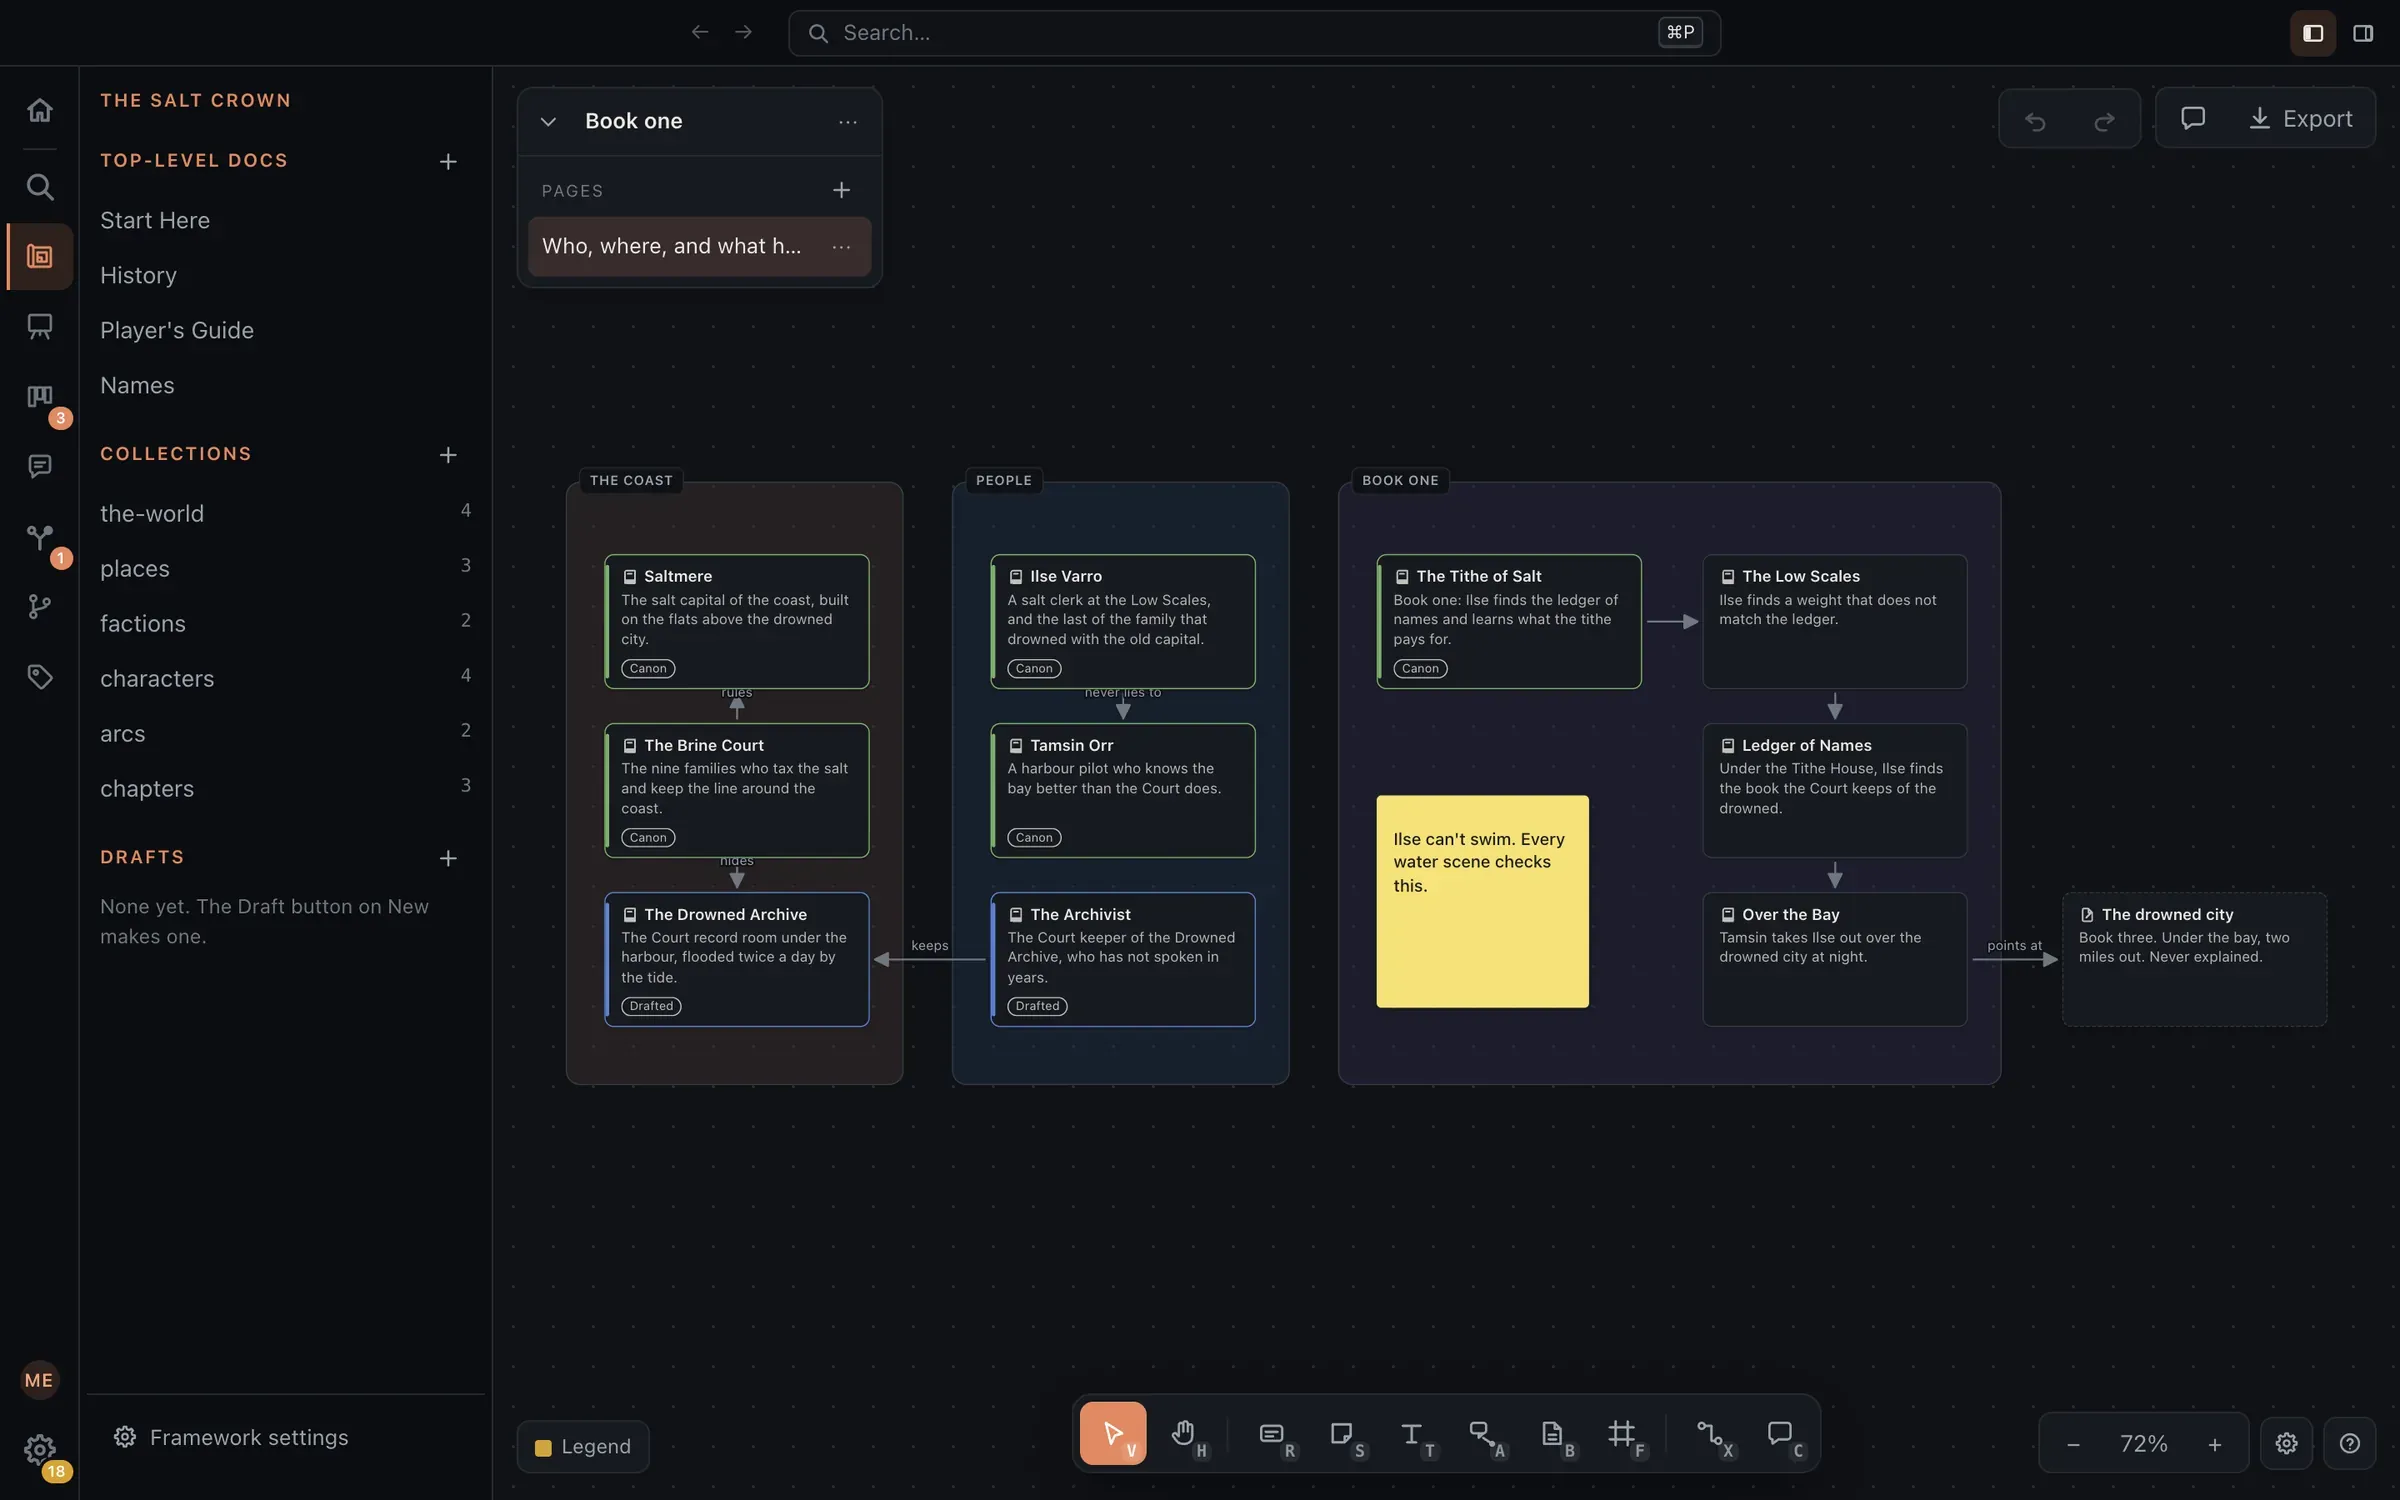Choose the text tool
The width and height of the screenshot is (2400, 1500).
coord(1412,1434)
